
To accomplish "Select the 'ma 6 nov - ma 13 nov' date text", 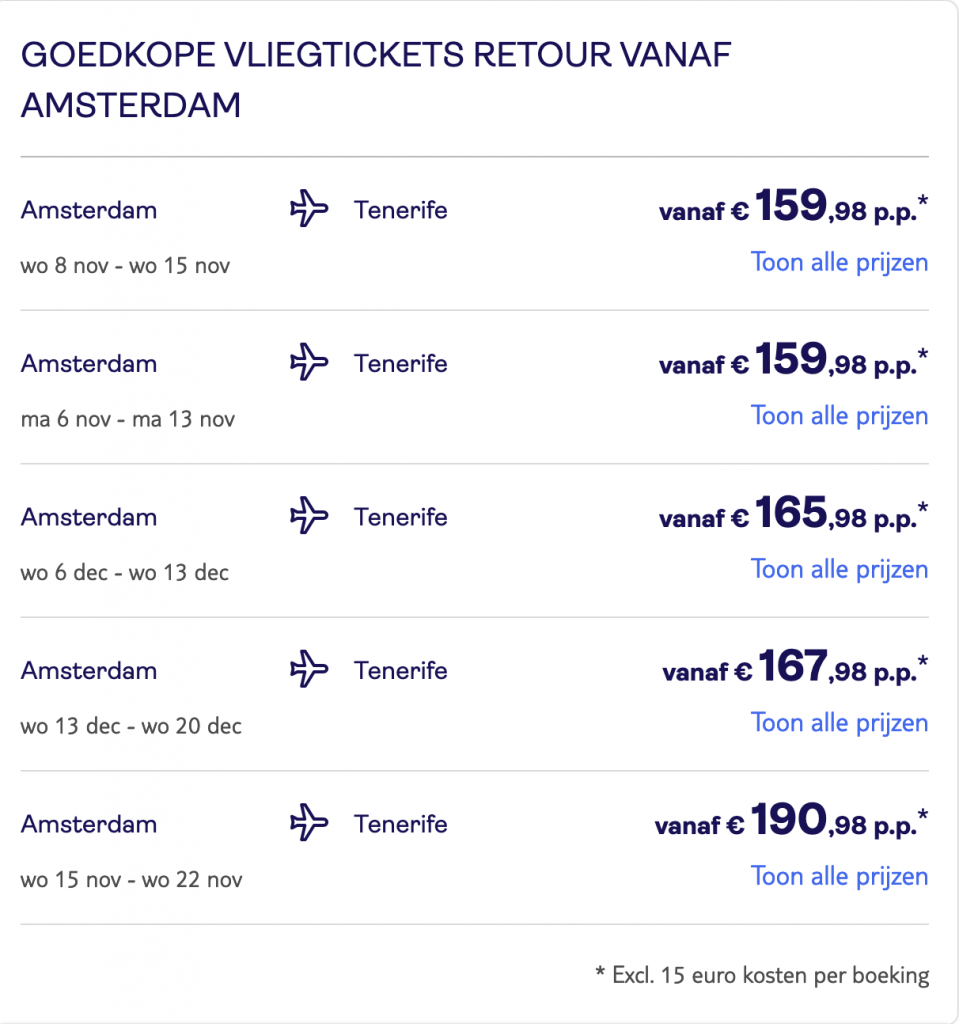I will 128,420.
